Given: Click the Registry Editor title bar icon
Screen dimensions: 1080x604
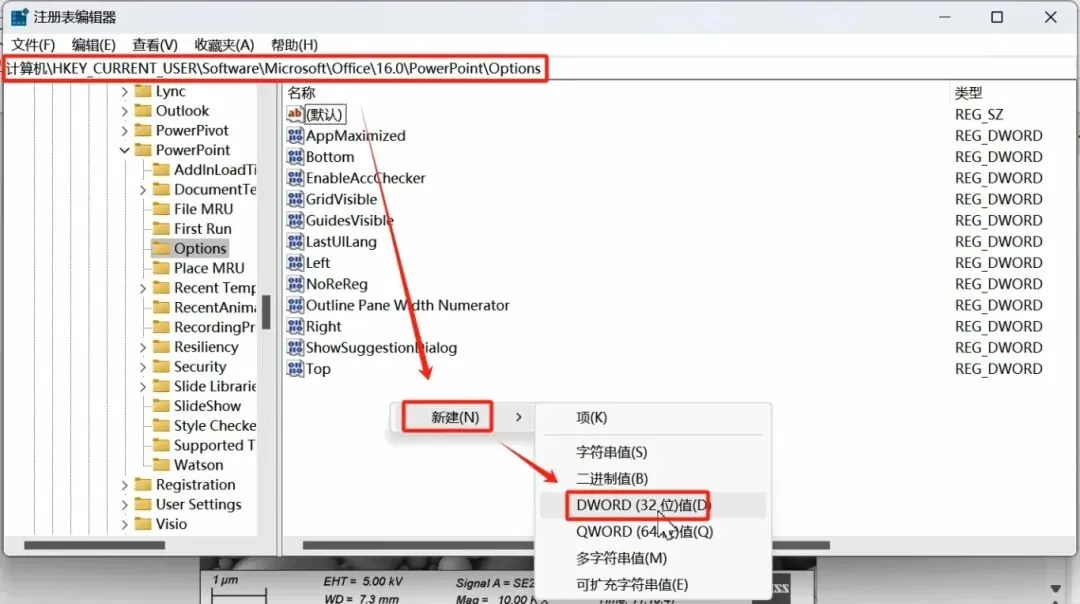Looking at the screenshot, I should pos(19,17).
